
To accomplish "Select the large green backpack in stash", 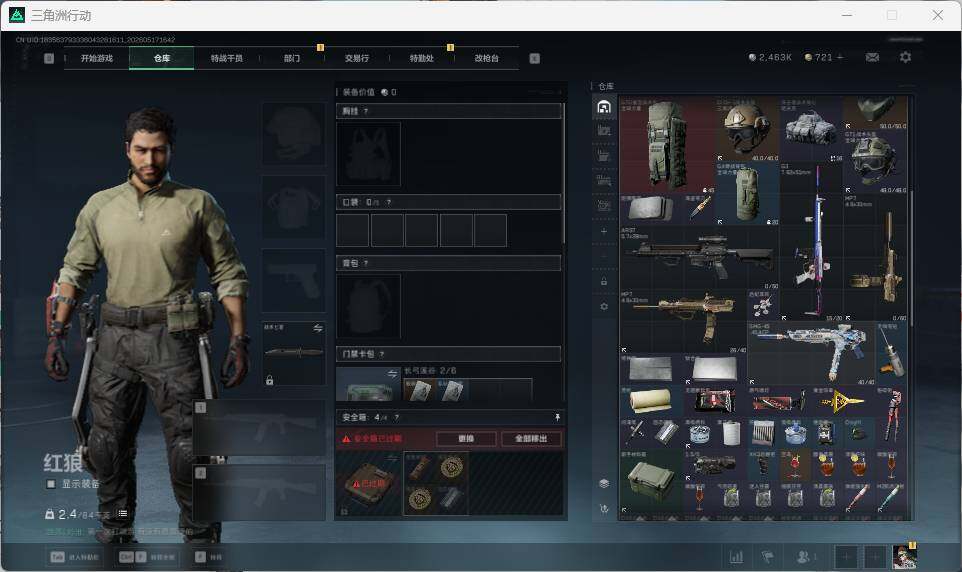I will point(668,145).
